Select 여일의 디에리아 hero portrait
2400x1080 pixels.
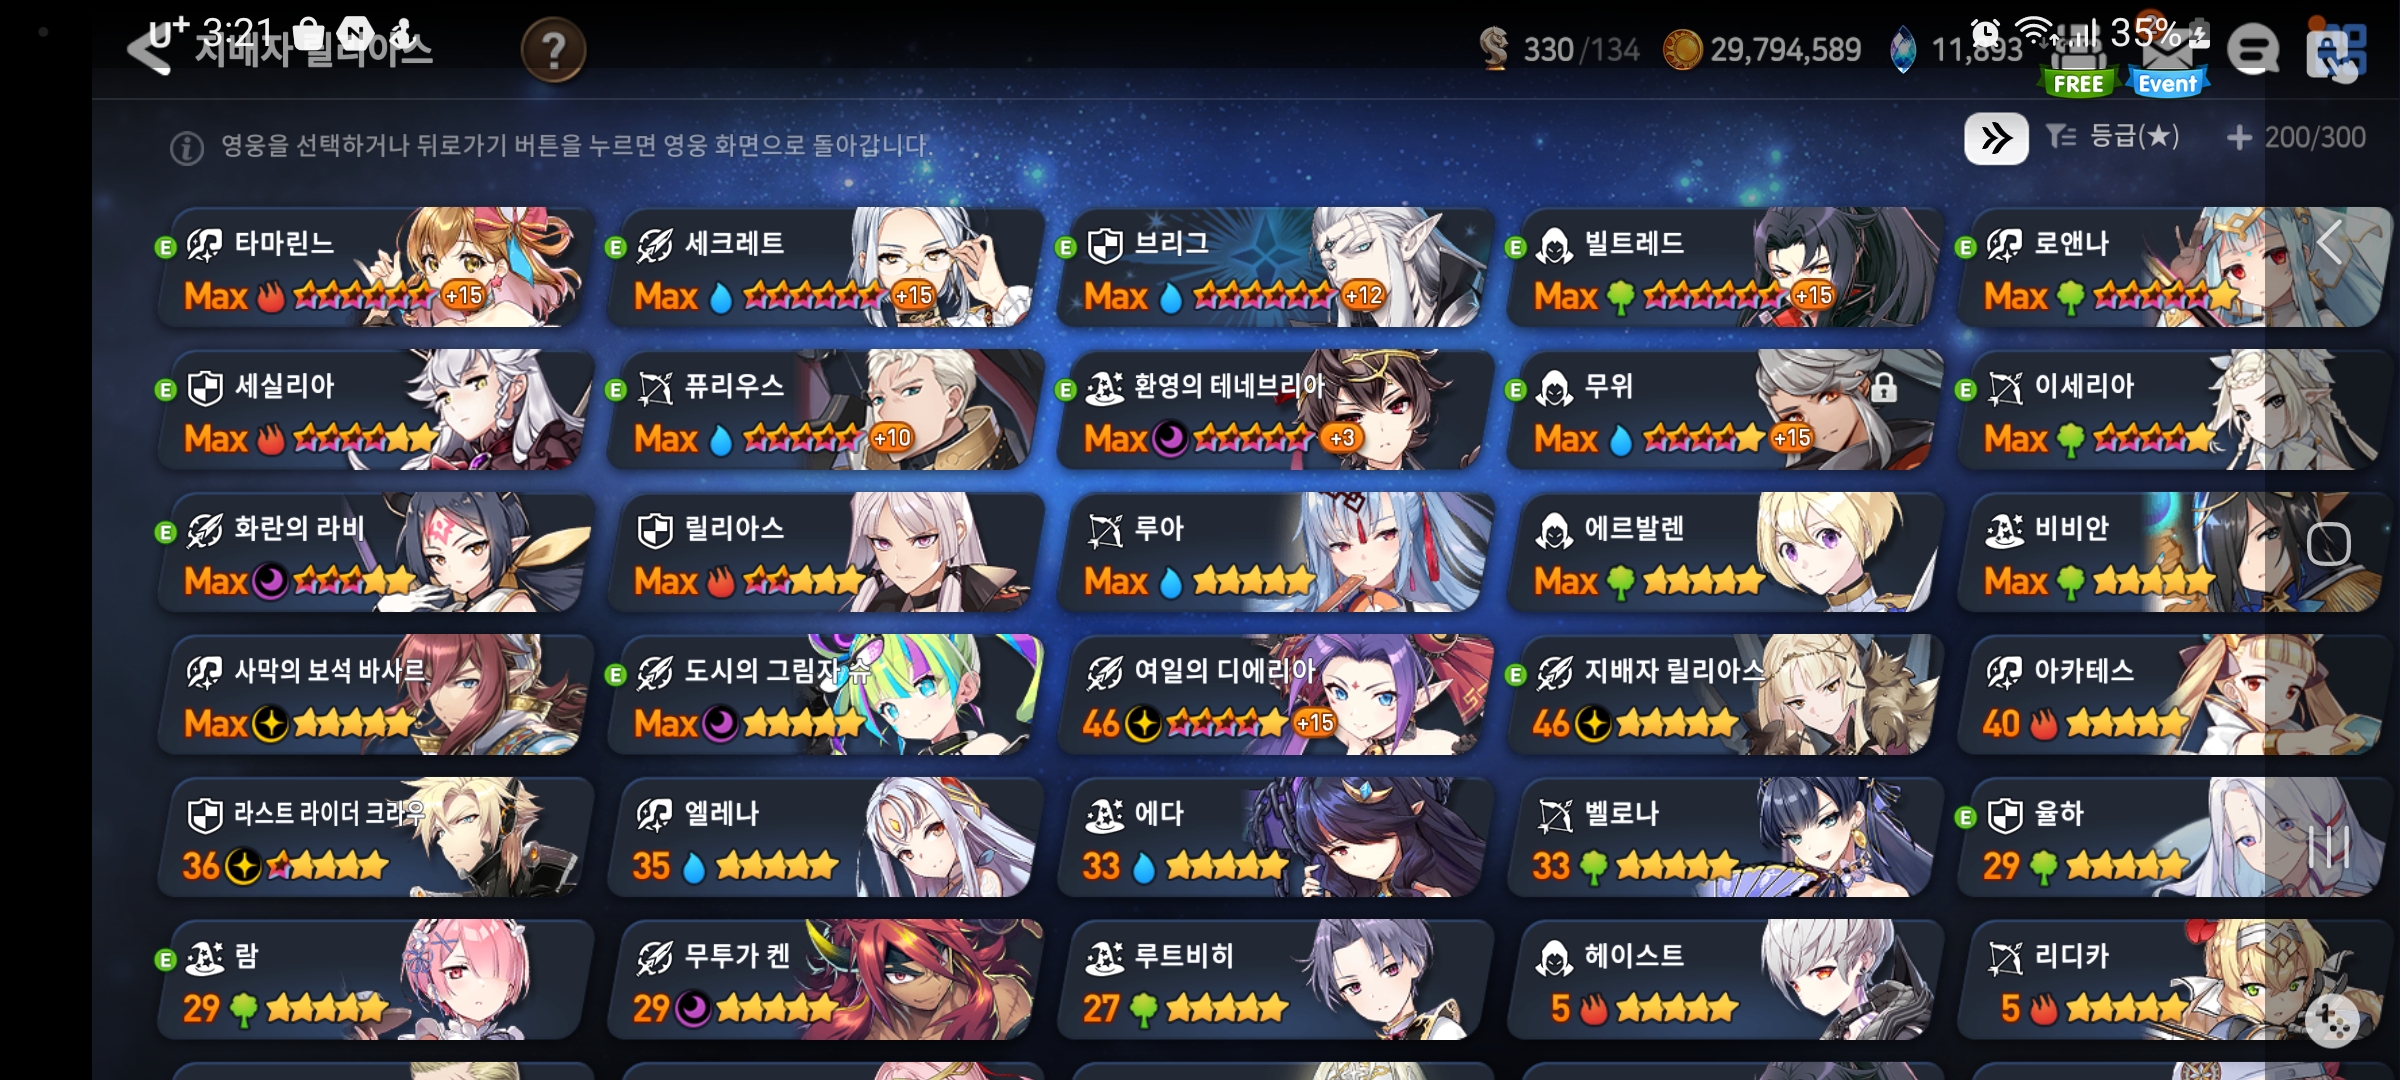click(x=1273, y=694)
